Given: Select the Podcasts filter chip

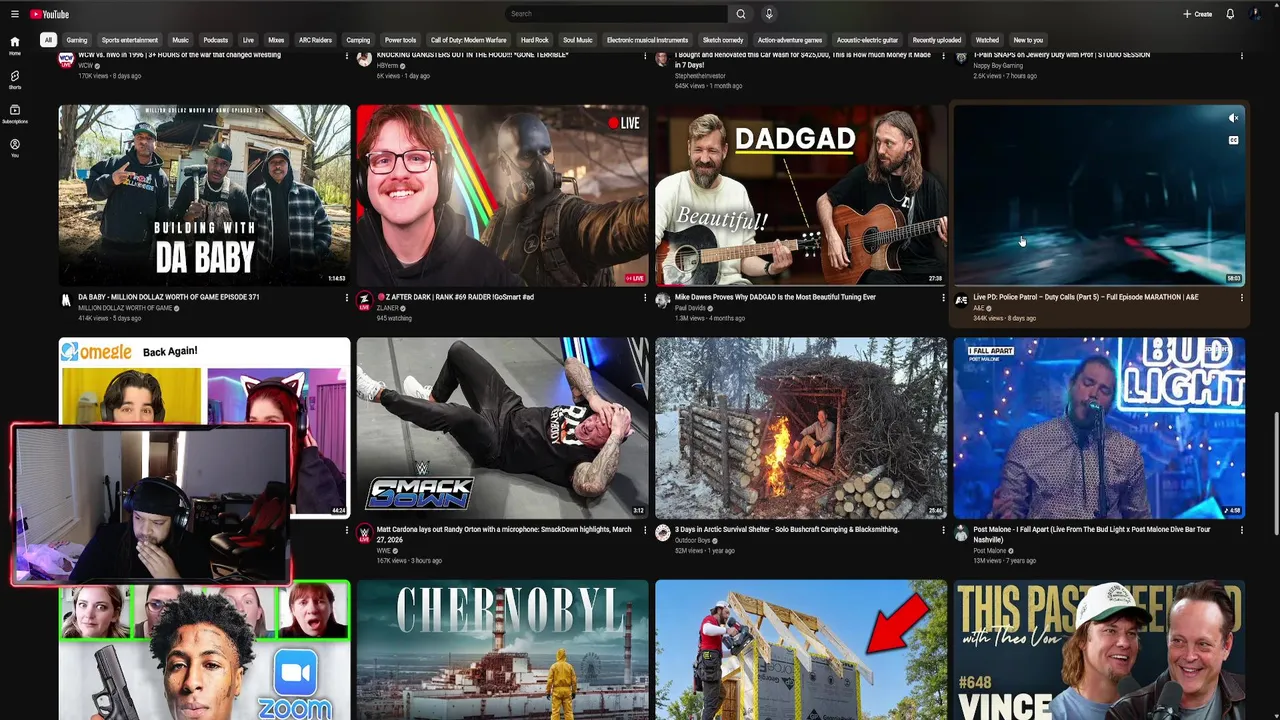Looking at the screenshot, I should pyautogui.click(x=216, y=40).
